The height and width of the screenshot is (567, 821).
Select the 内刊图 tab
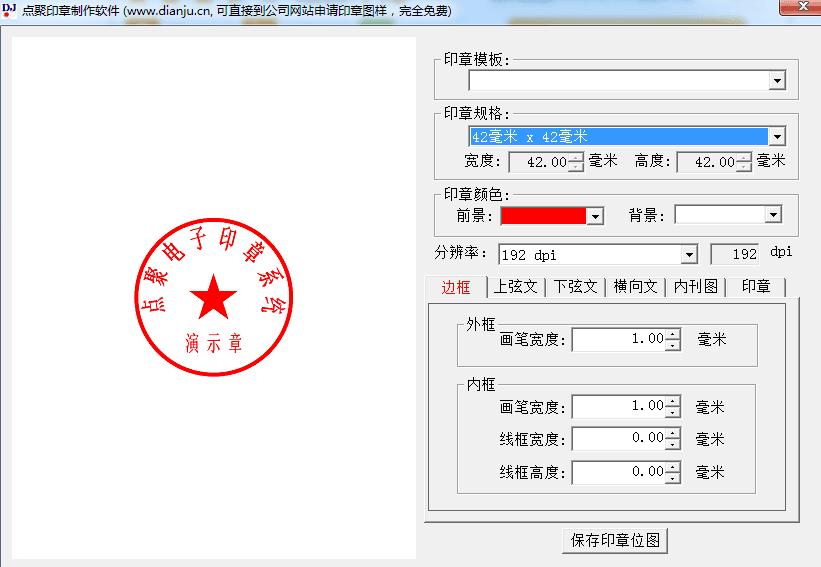(x=695, y=287)
